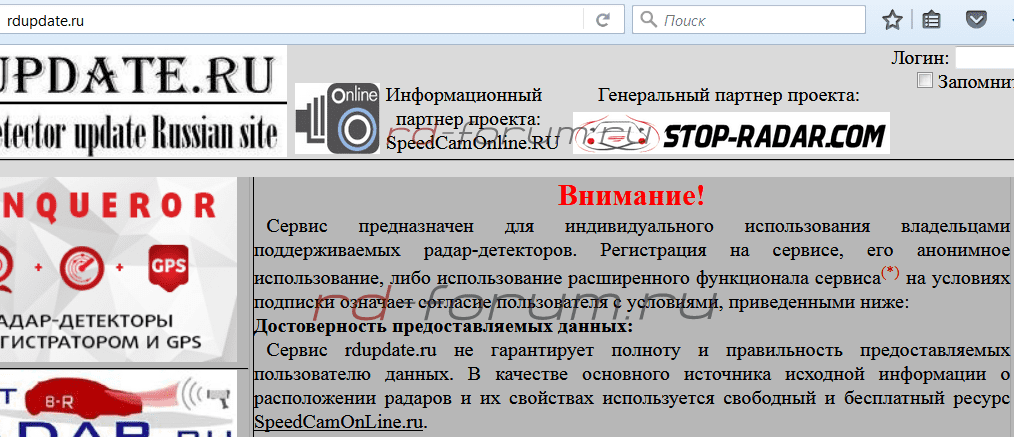The width and height of the screenshot is (1014, 437).
Task: Click the Pocket save icon
Action: pyautogui.click(x=975, y=20)
